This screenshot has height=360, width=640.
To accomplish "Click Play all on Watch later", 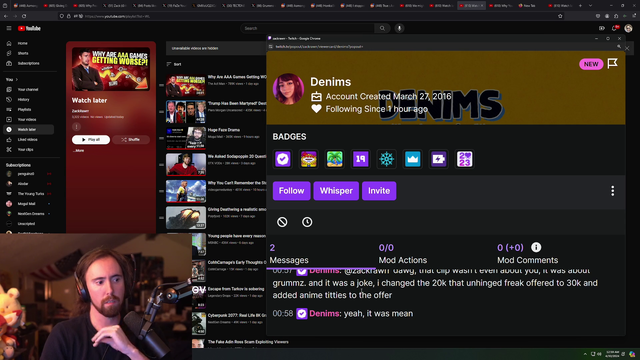I will (91, 140).
